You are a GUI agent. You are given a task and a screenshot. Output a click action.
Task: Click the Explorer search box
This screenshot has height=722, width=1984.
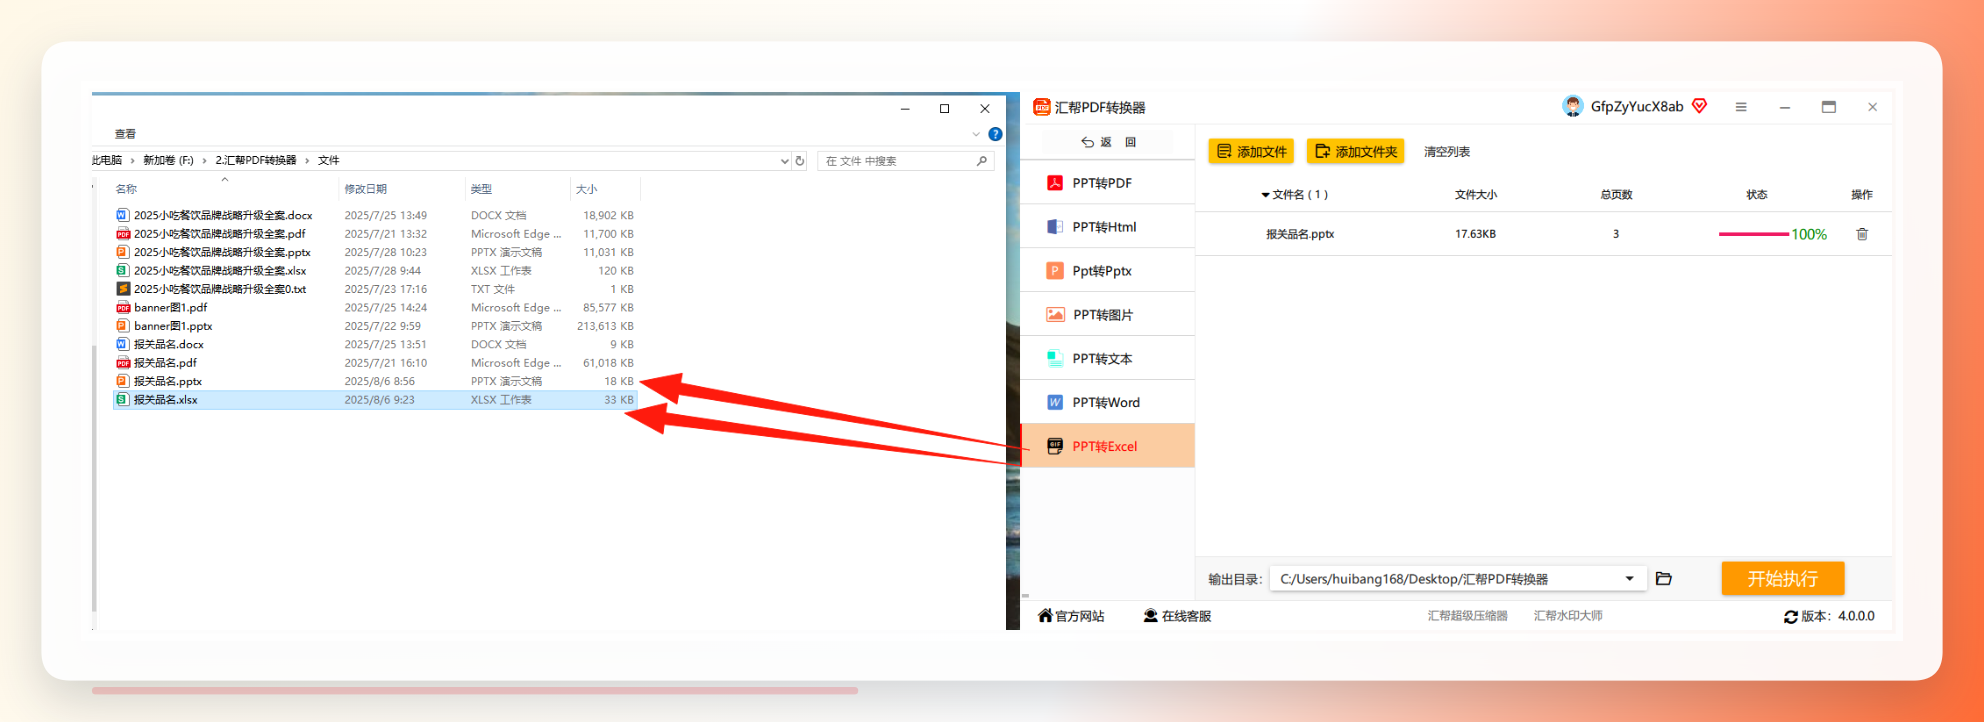tap(906, 161)
